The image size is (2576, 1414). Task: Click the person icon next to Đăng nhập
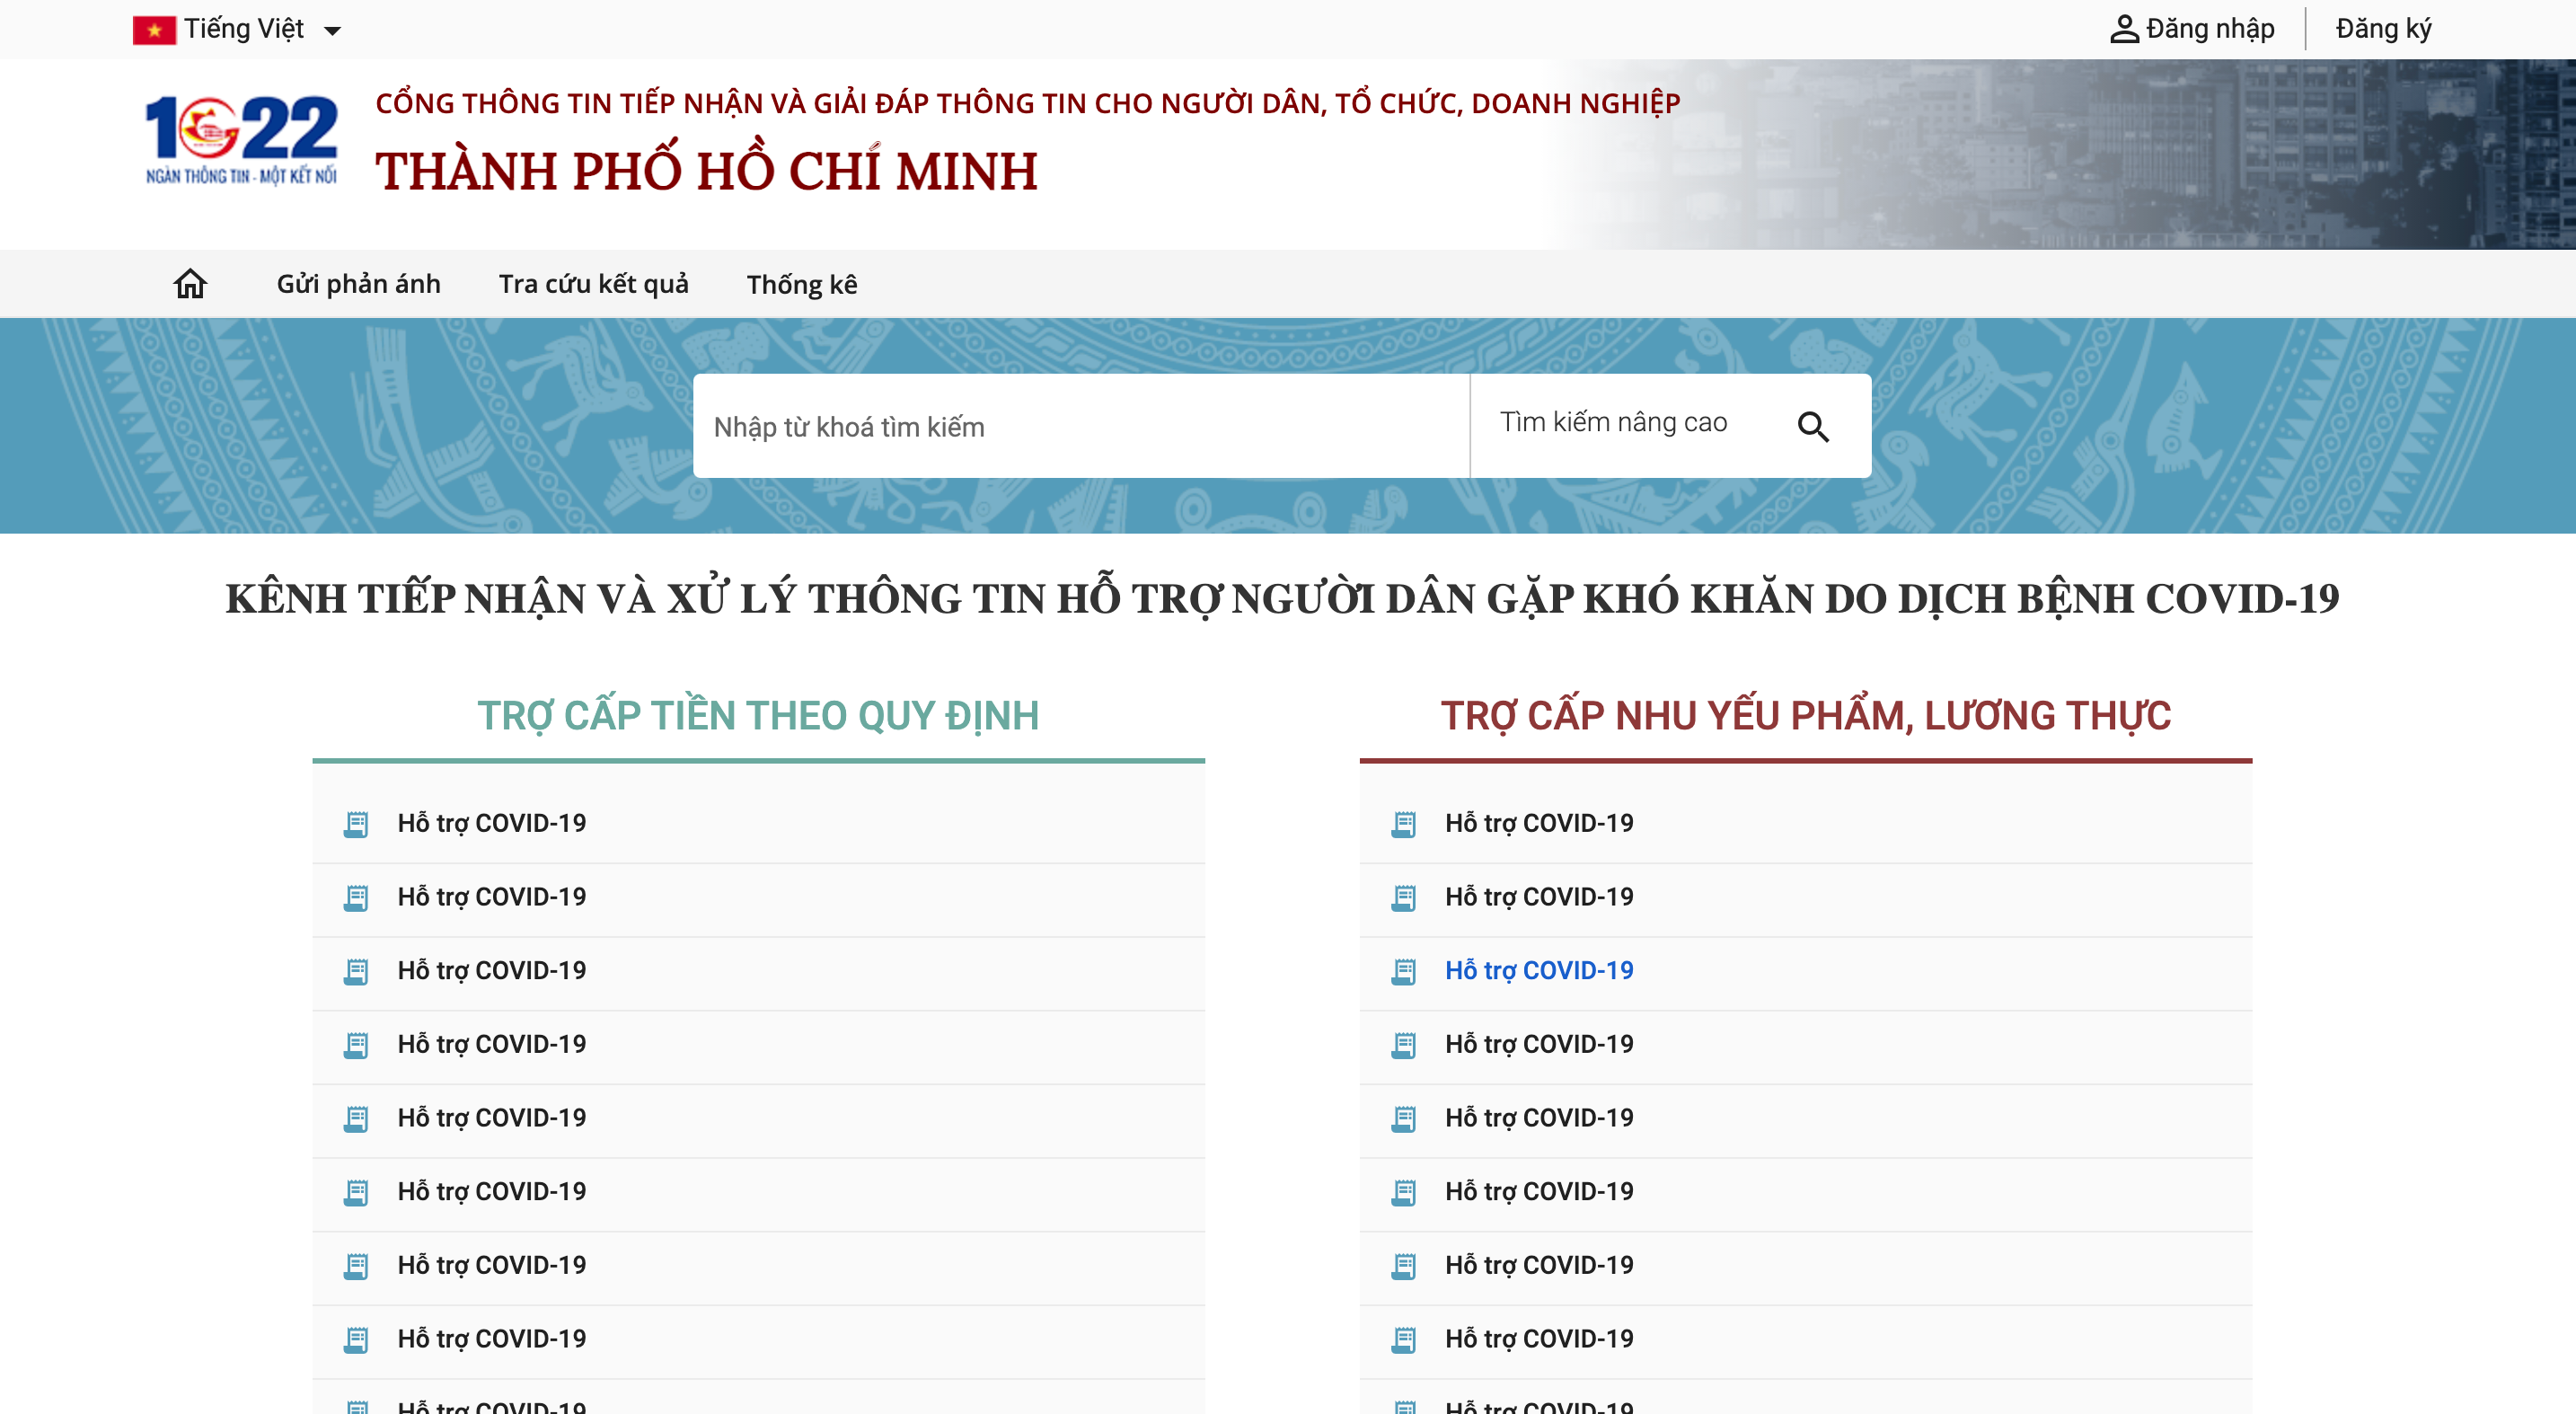point(2124,28)
